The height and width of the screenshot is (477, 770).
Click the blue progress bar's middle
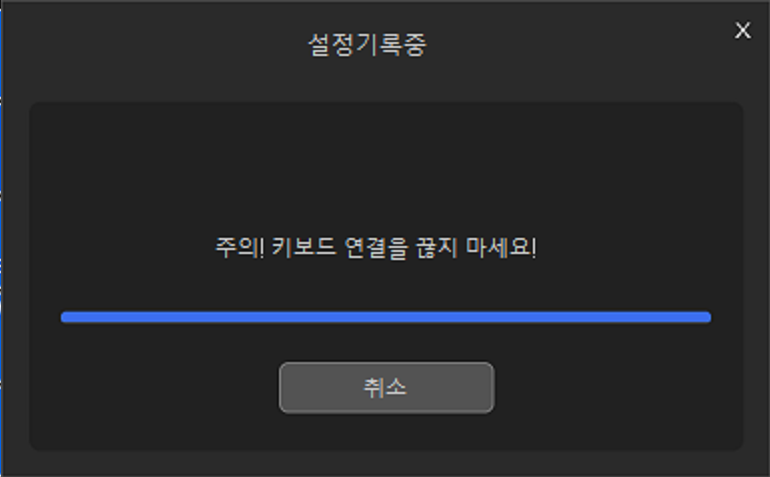coord(386,317)
